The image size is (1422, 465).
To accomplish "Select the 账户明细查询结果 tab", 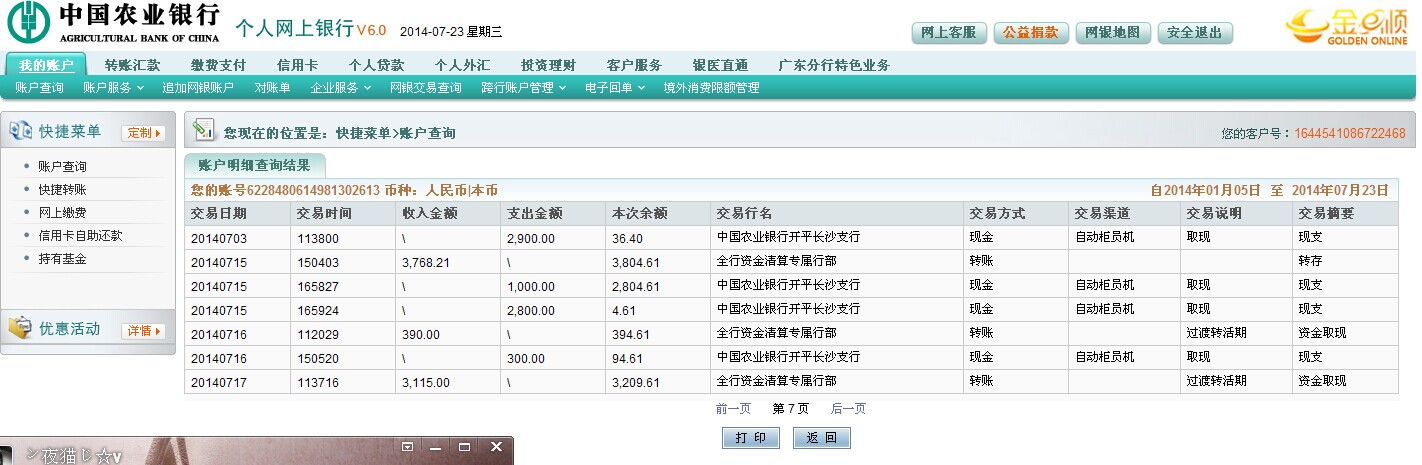I will point(254,166).
